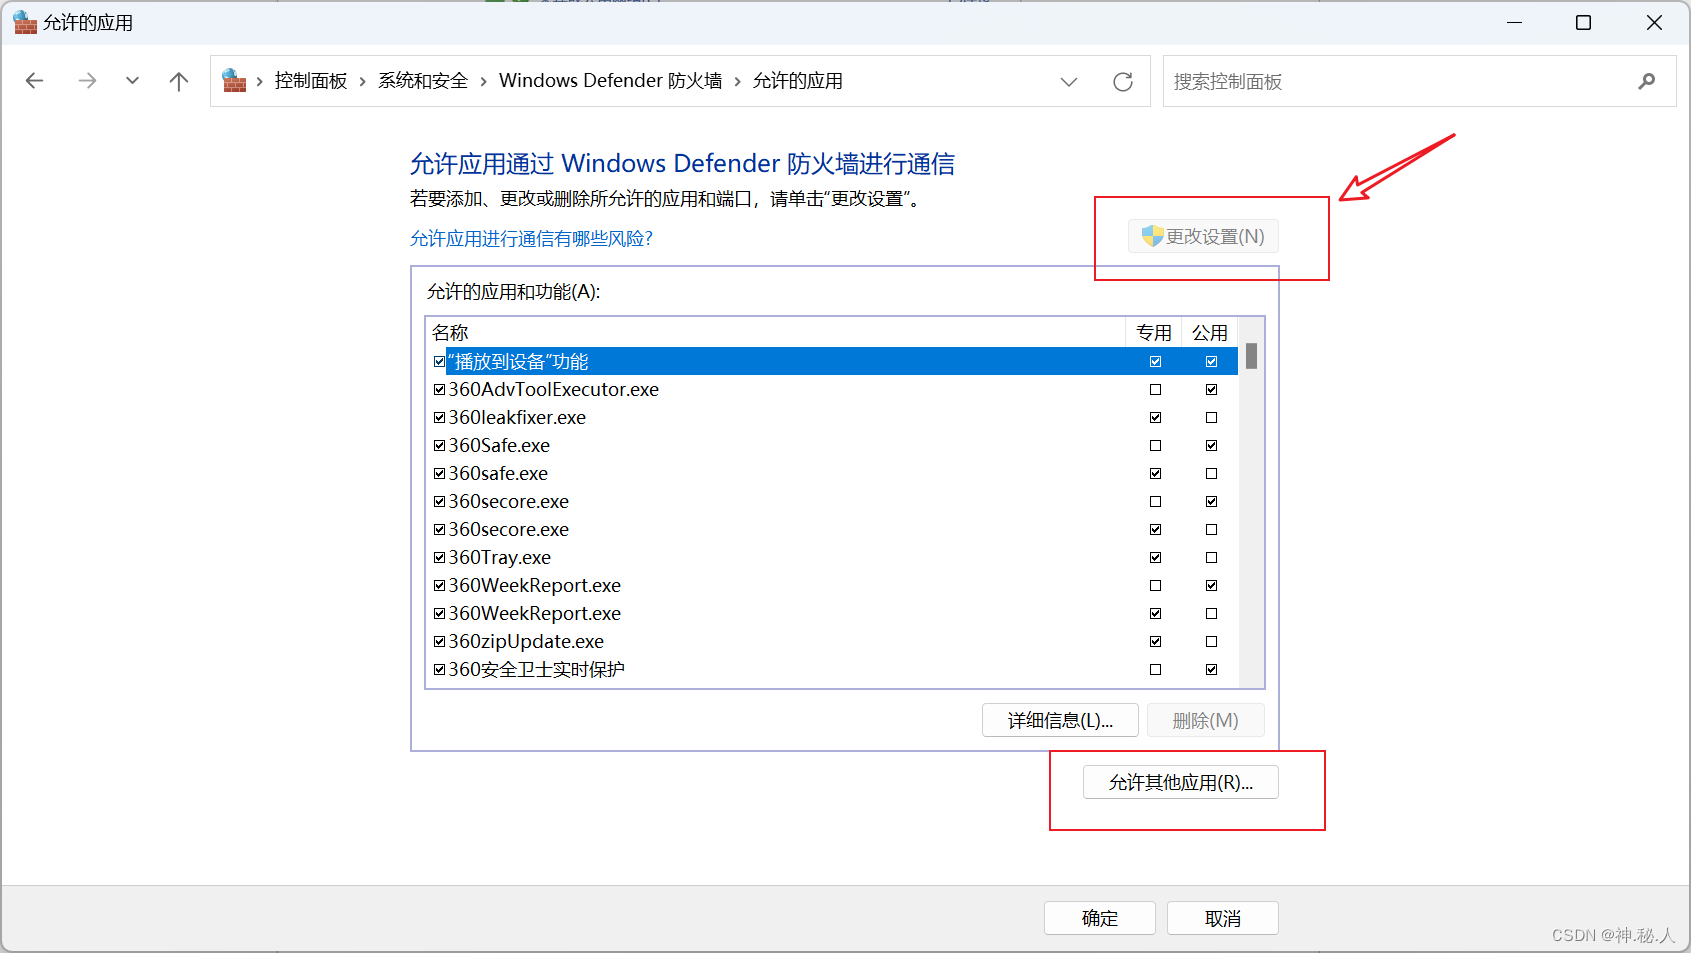Image resolution: width=1691 pixels, height=953 pixels.
Task: Toggle 360zipUpdate.exe name checkbox
Action: tap(439, 641)
